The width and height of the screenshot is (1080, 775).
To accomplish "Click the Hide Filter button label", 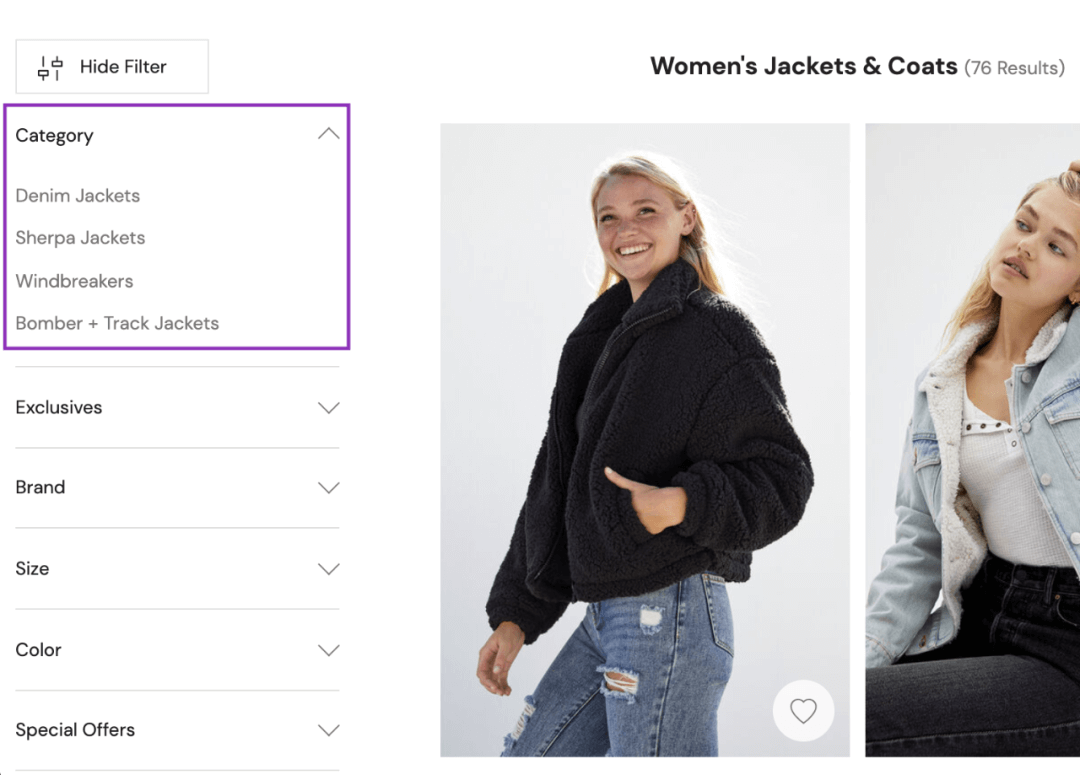I will [x=123, y=67].
